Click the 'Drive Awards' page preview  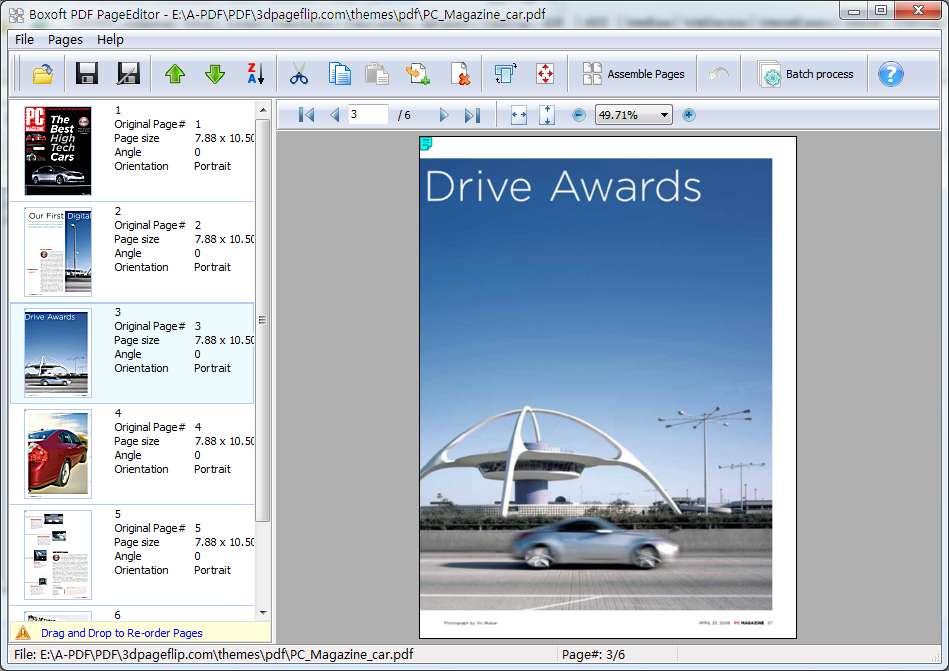[x=608, y=387]
